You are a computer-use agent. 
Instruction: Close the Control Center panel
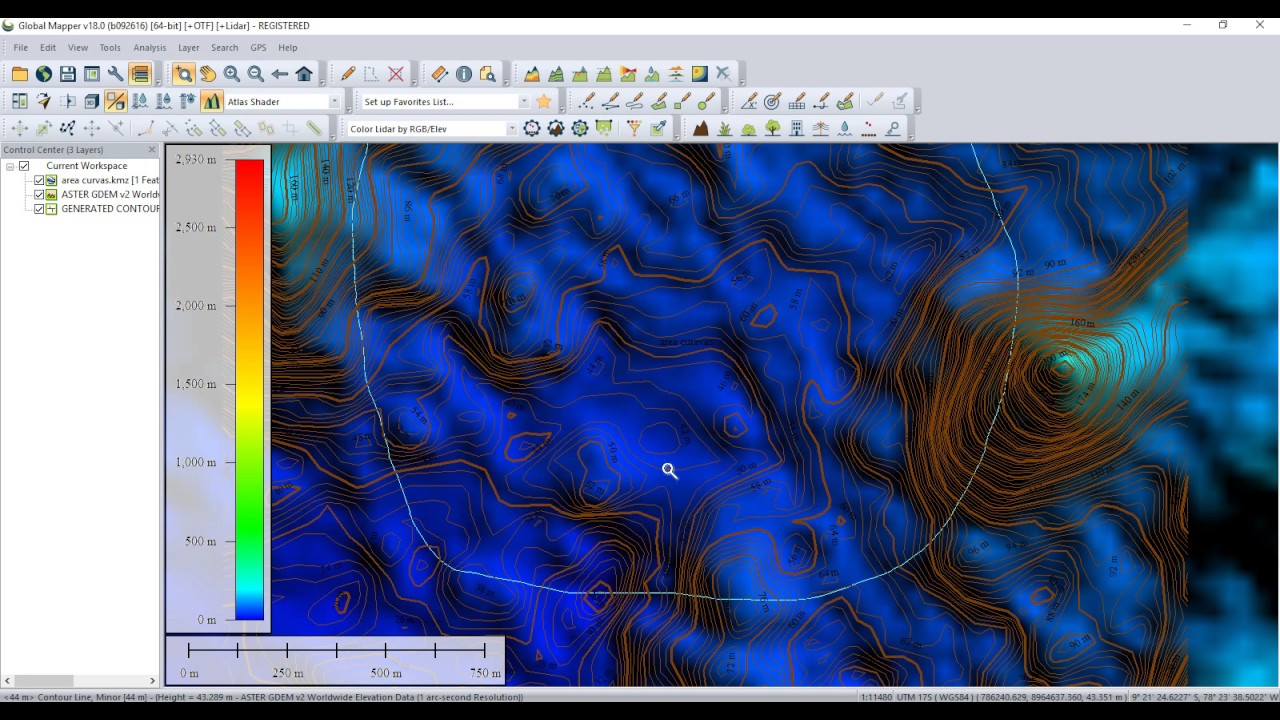[x=152, y=150]
